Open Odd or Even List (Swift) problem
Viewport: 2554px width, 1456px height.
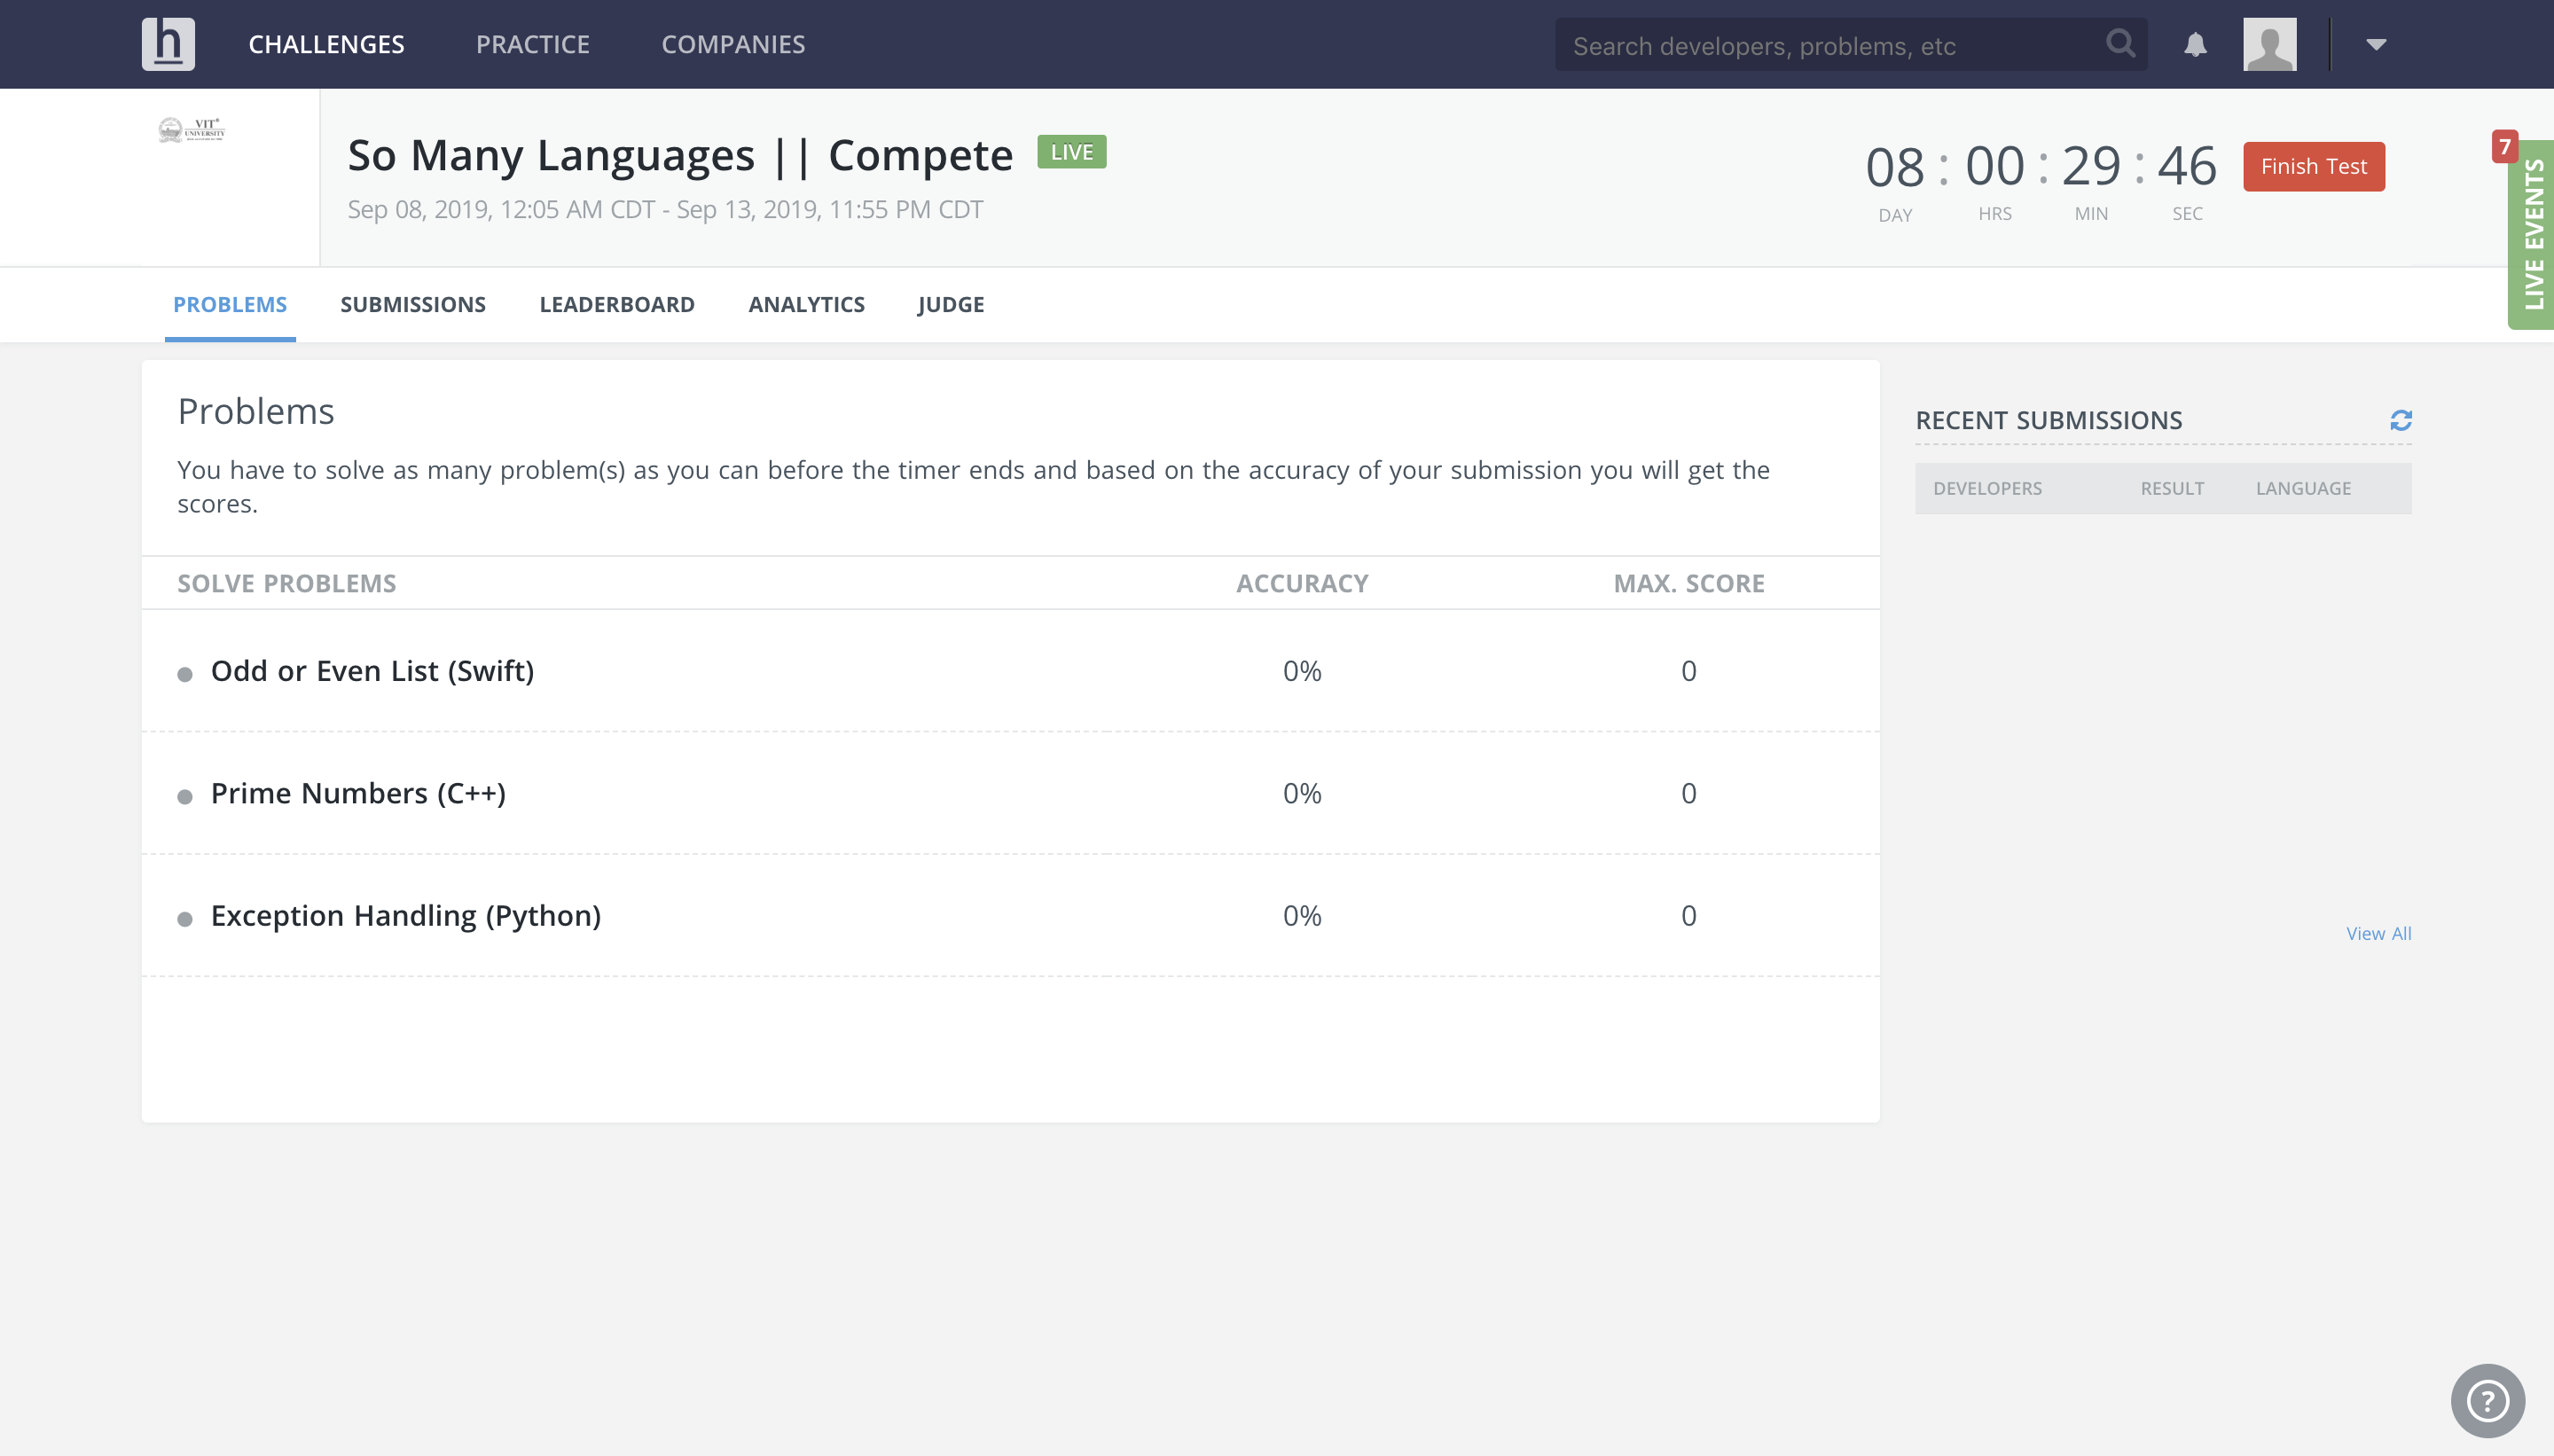[372, 671]
